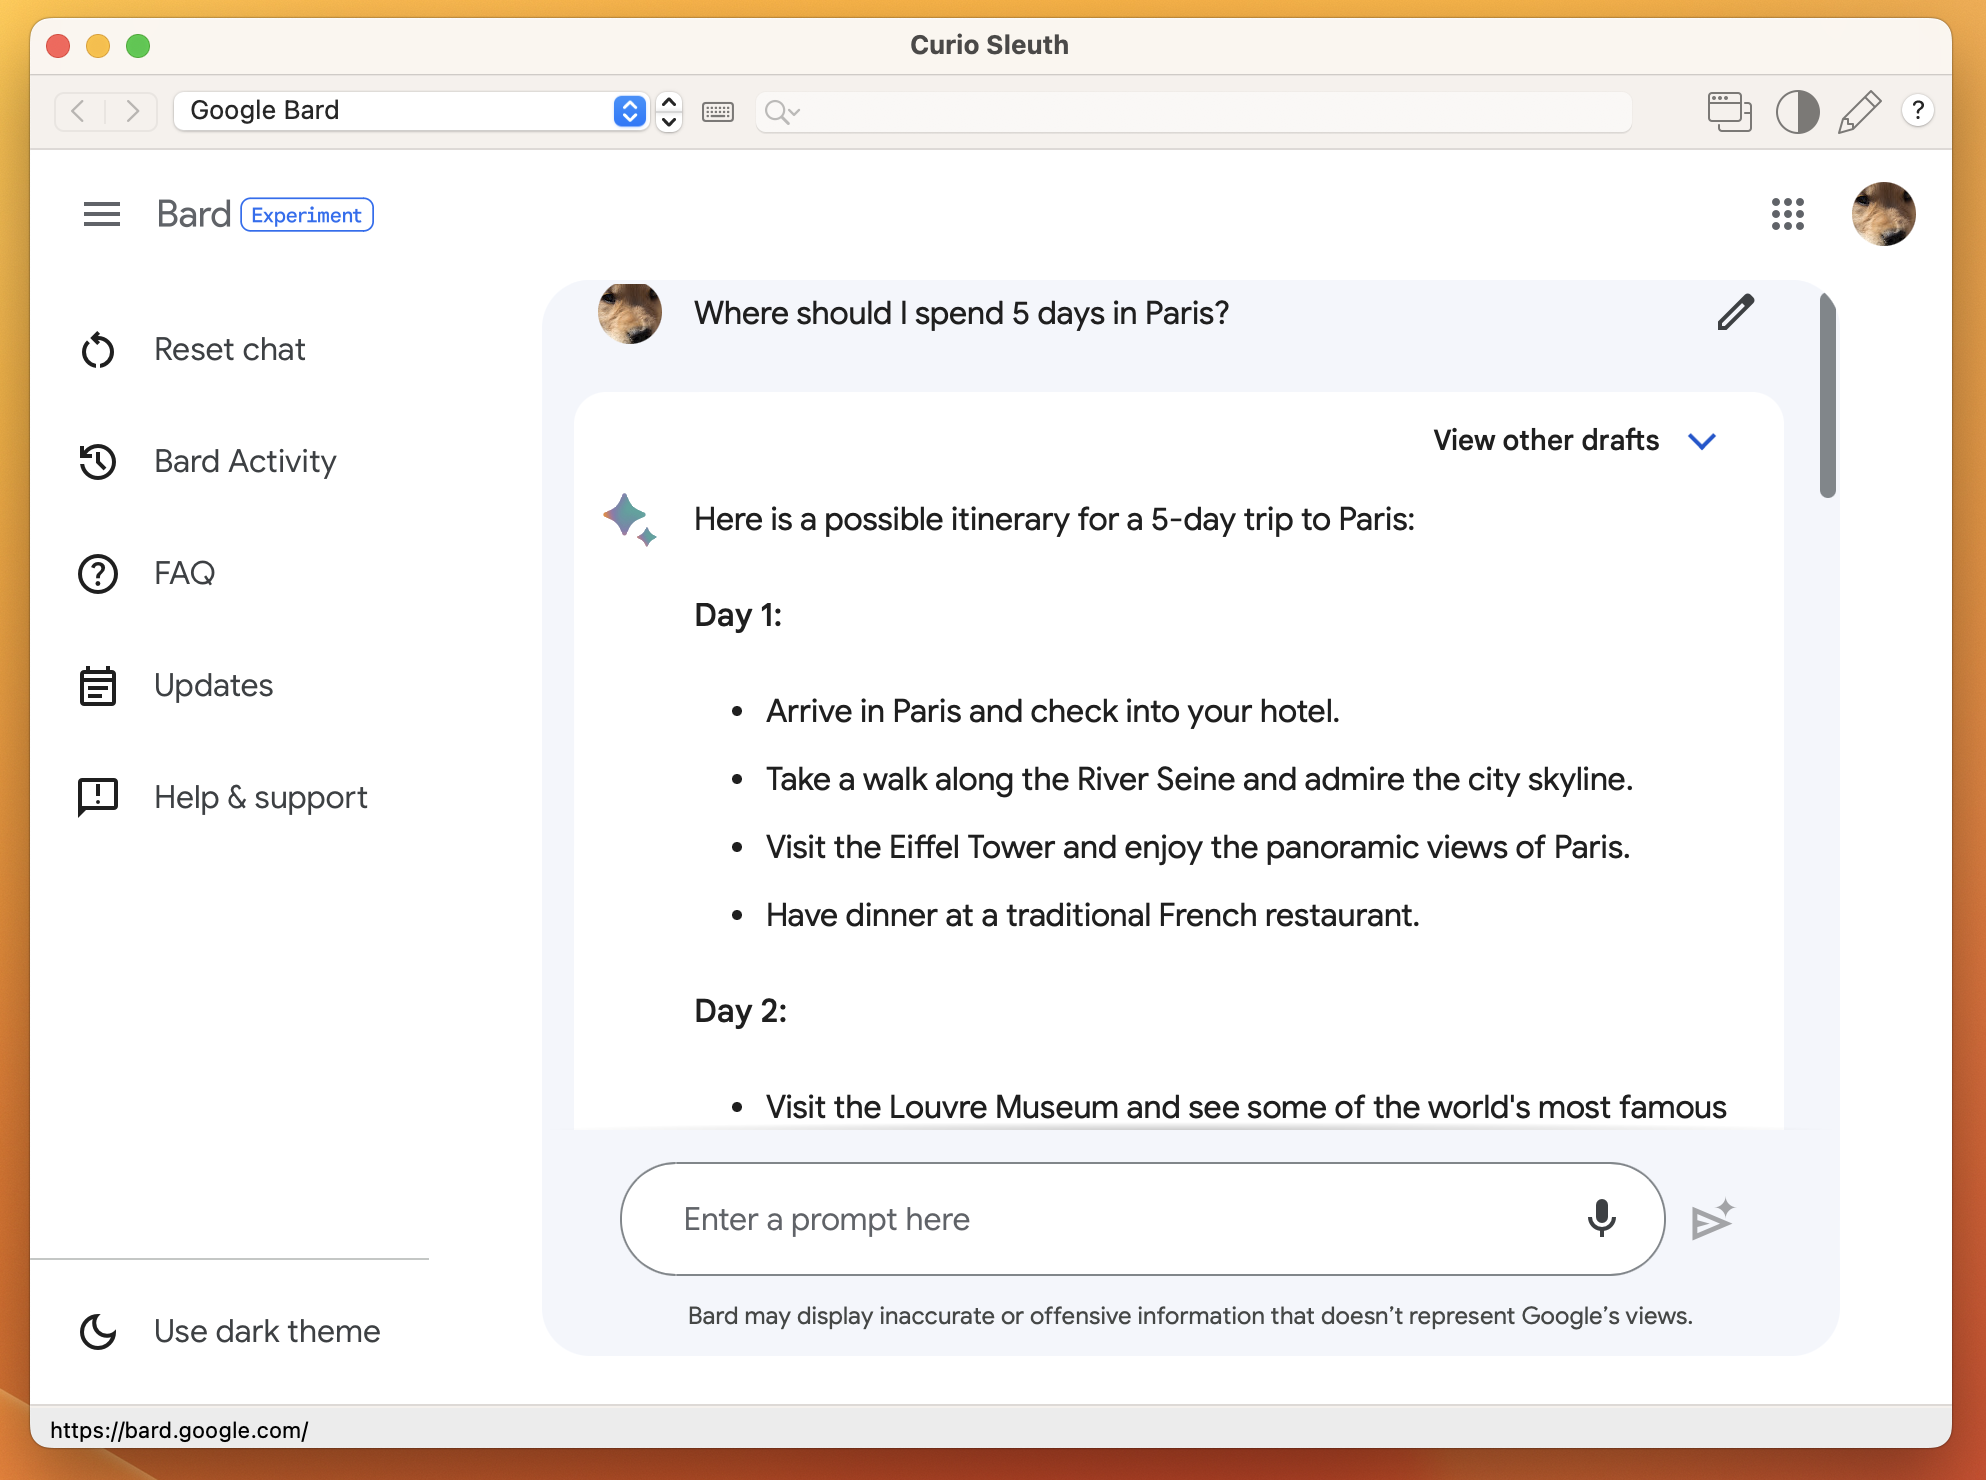The width and height of the screenshot is (1986, 1480).
Task: Click the prompt text 'Where should I spend 5 days in Paris?'
Action: pyautogui.click(x=962, y=313)
